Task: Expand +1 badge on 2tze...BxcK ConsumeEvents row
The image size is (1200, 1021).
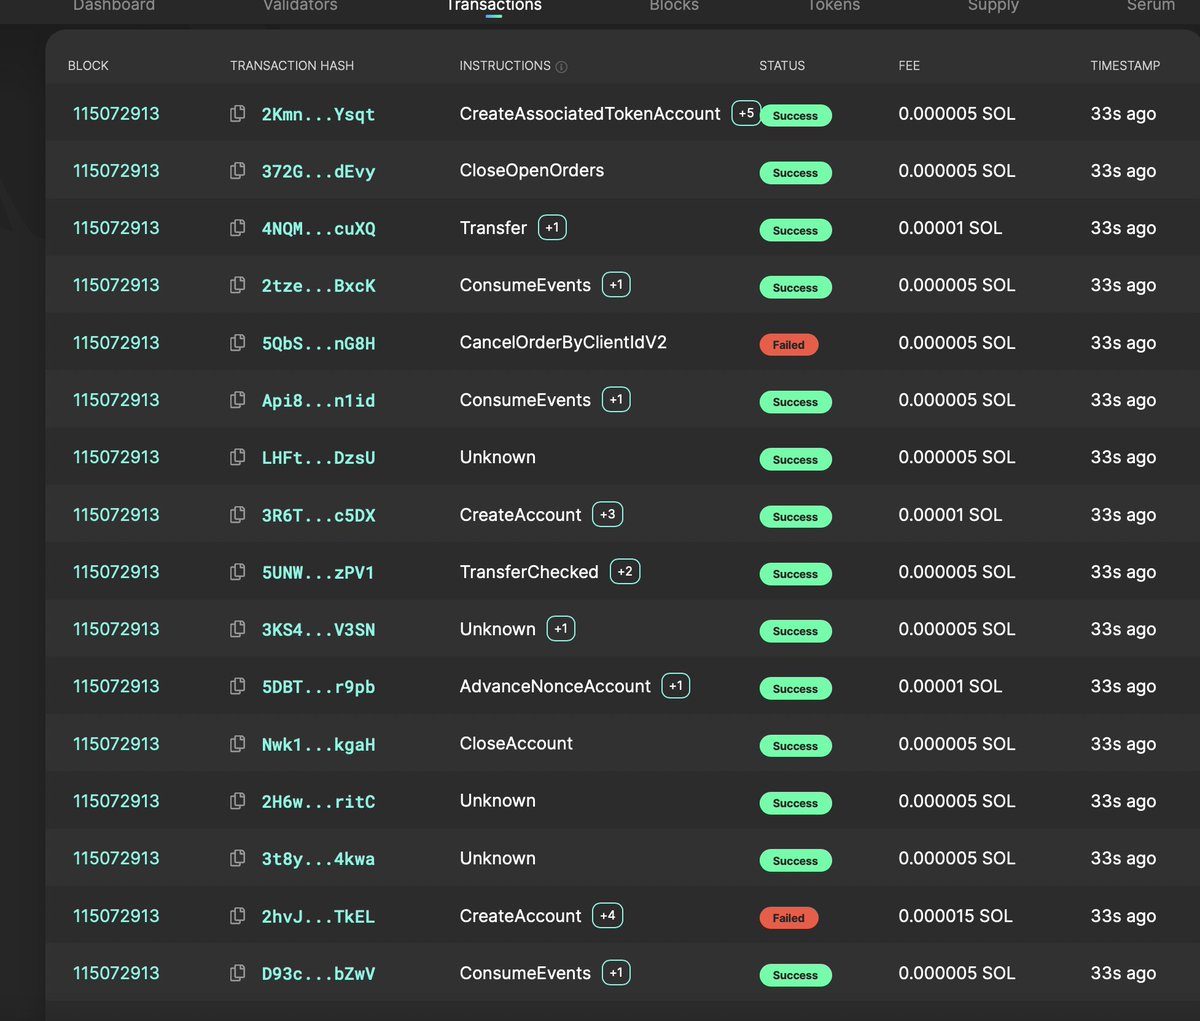Action: (616, 285)
